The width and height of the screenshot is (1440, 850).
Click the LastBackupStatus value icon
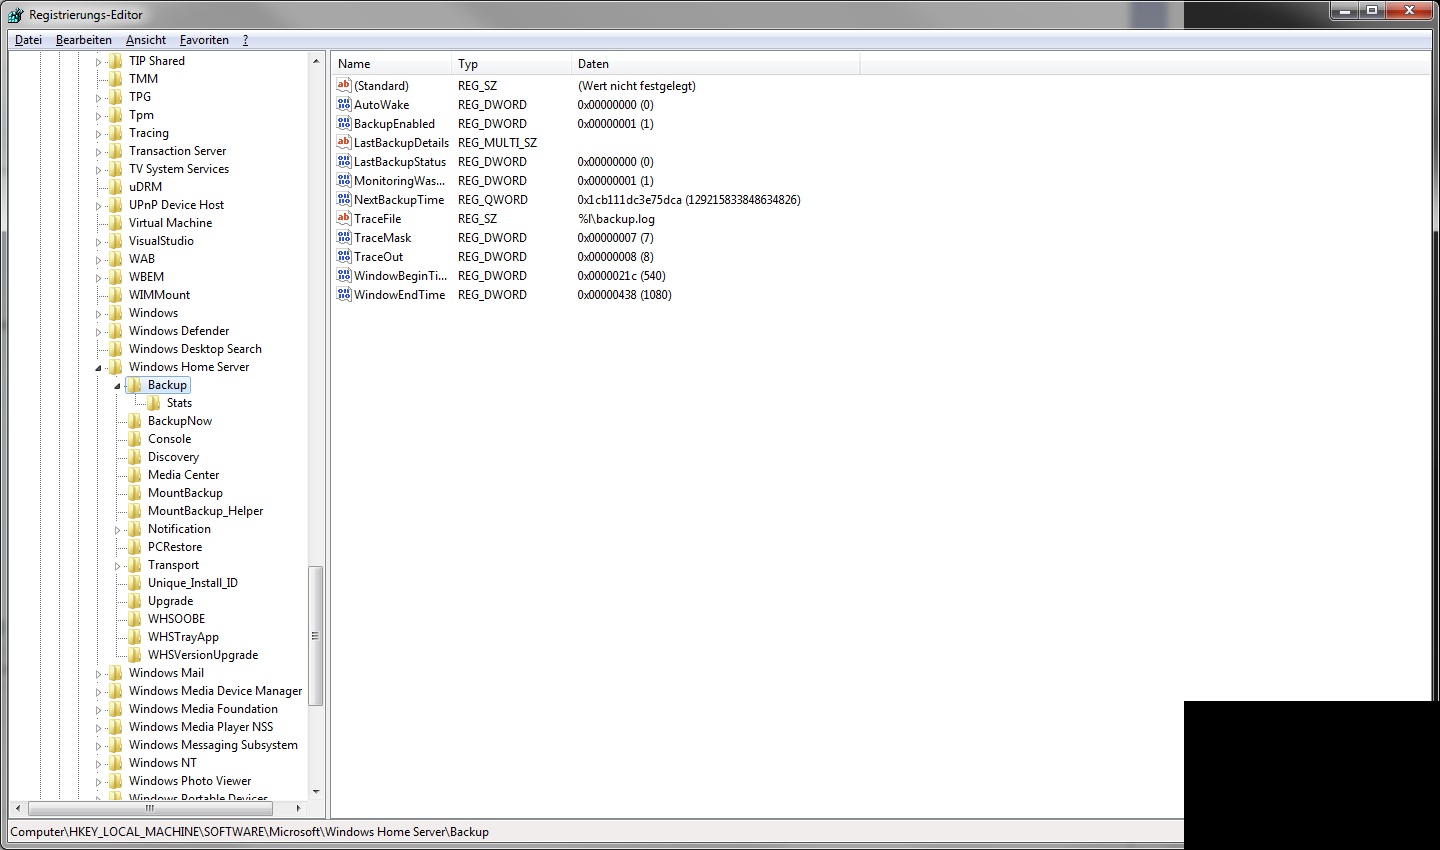point(344,161)
